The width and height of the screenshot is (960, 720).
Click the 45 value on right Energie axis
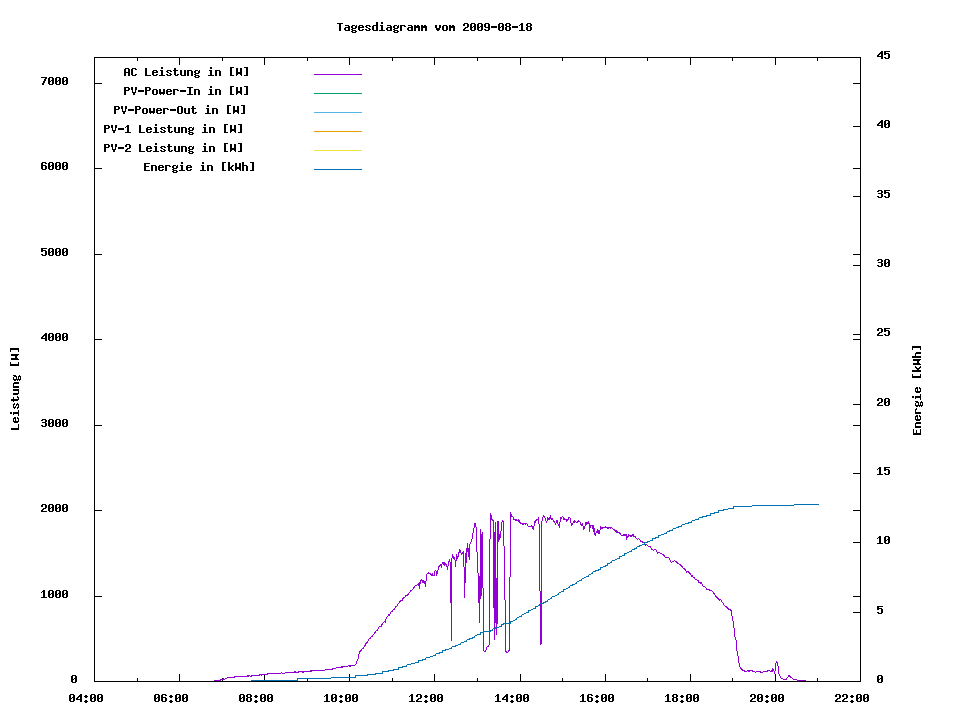883,56
